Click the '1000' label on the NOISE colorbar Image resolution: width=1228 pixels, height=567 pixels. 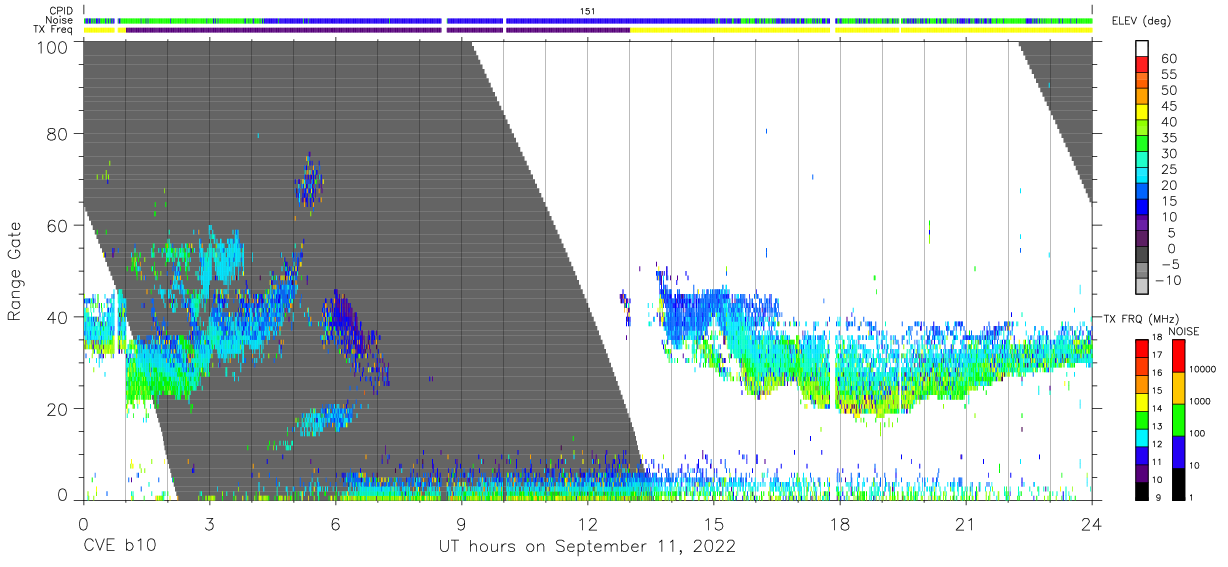click(x=1202, y=401)
